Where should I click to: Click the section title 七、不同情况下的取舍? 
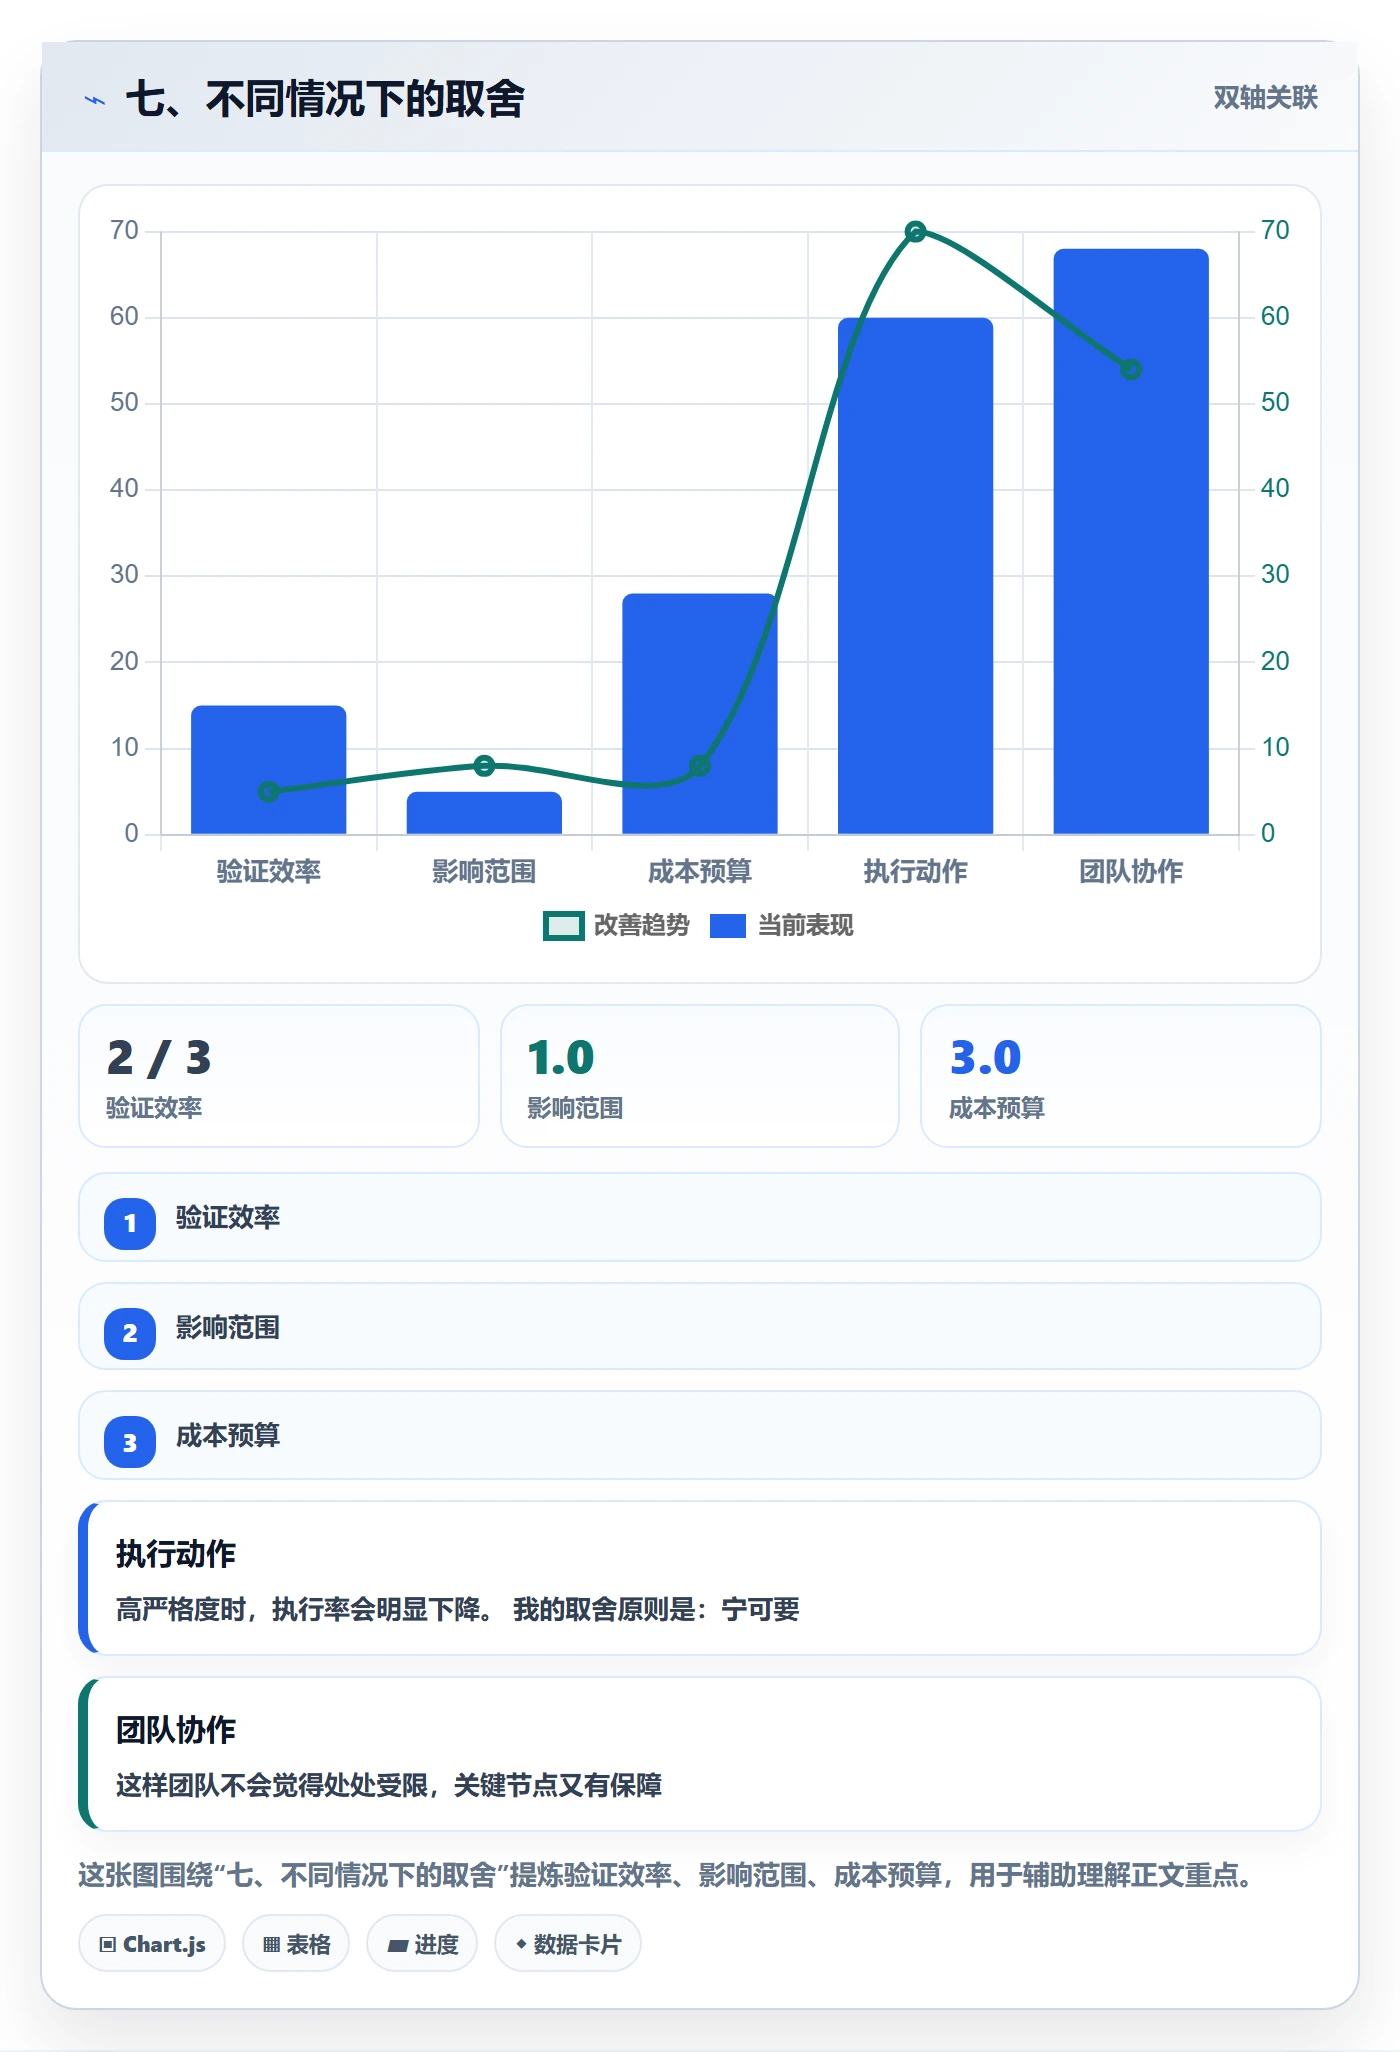tap(325, 99)
